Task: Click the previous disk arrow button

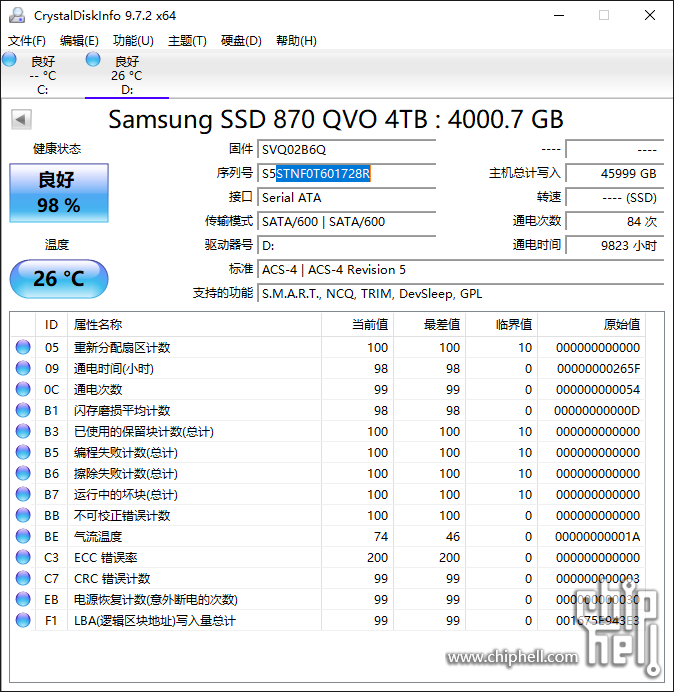Action: [21, 119]
